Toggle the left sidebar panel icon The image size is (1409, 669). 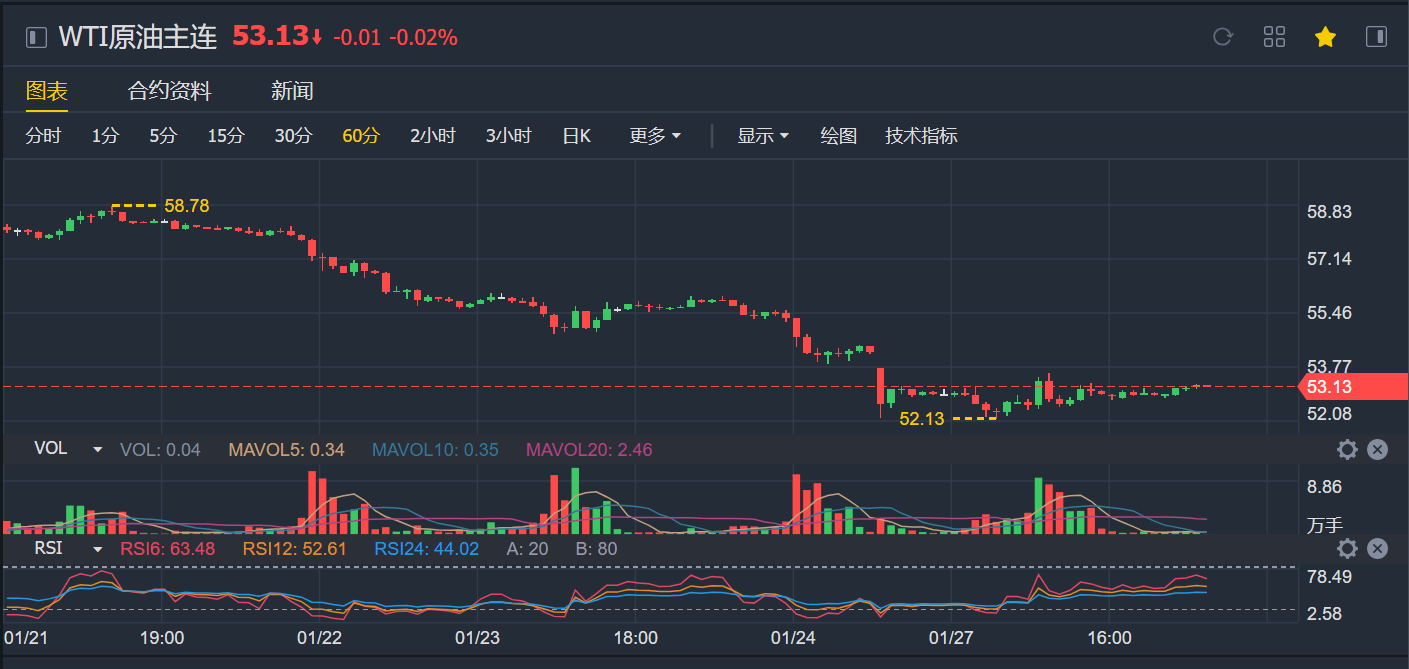(x=36, y=38)
